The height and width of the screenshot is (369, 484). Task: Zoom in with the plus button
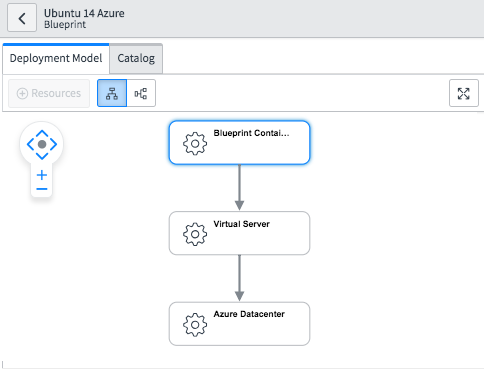[42, 175]
